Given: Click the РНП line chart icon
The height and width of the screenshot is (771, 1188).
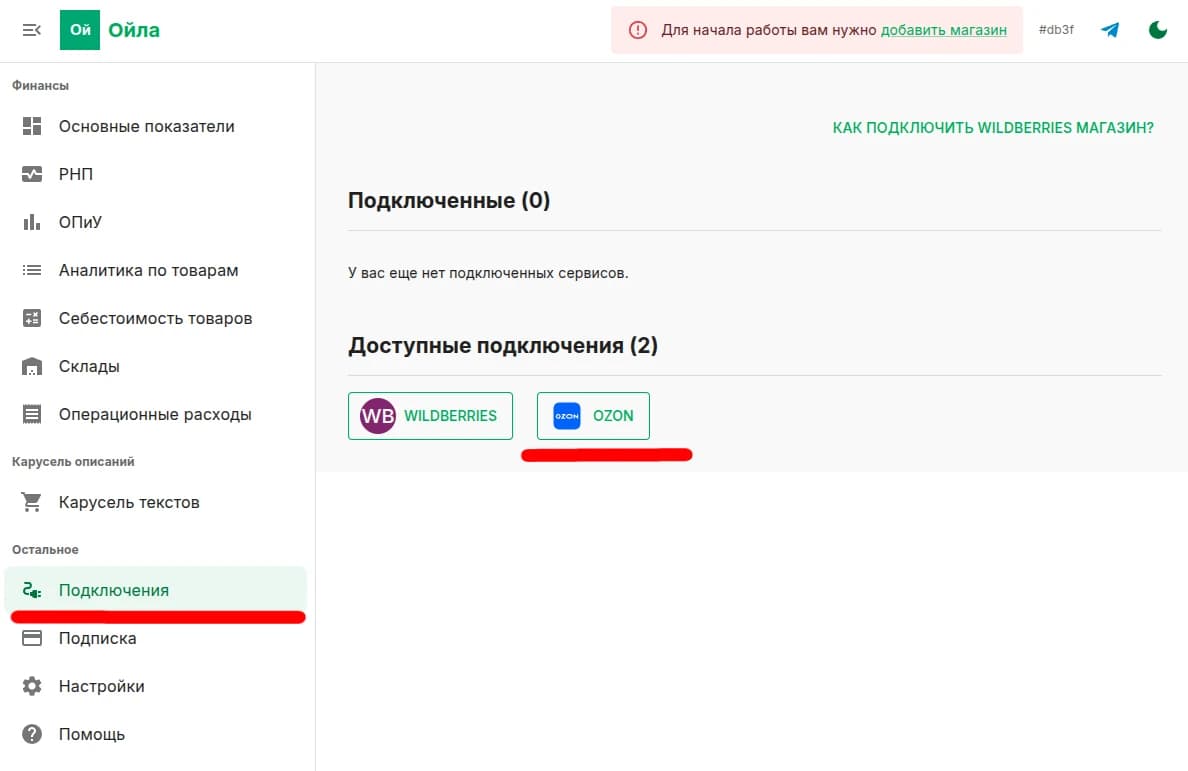Looking at the screenshot, I should tap(31, 174).
